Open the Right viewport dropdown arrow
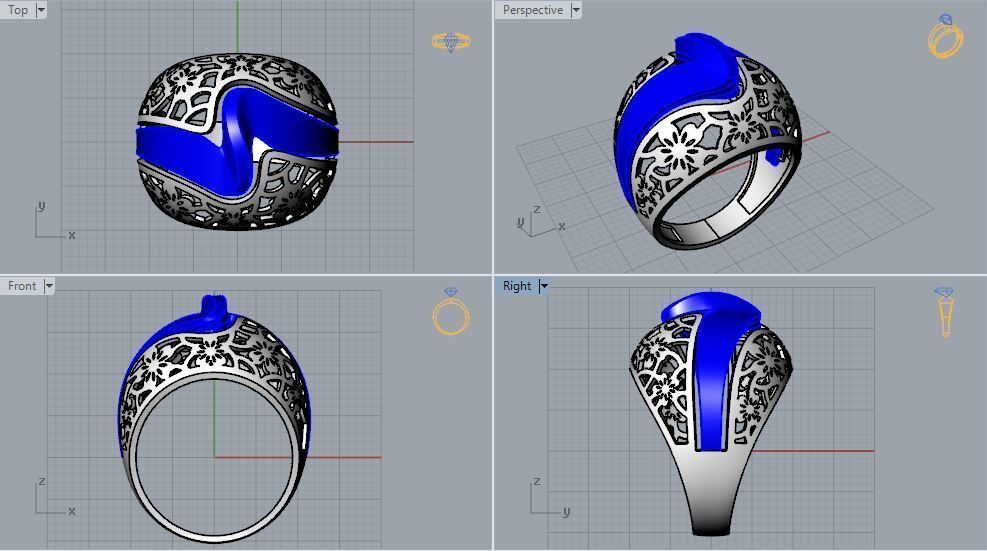 544,286
